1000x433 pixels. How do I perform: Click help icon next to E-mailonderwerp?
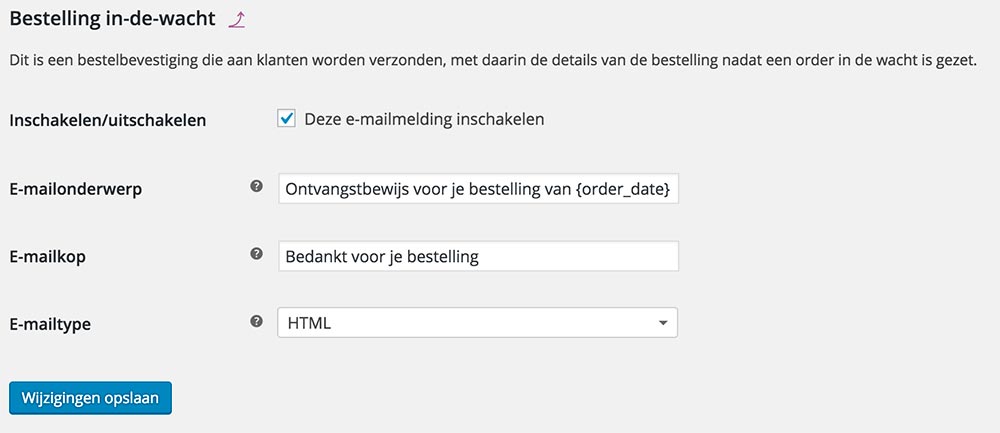(x=256, y=186)
